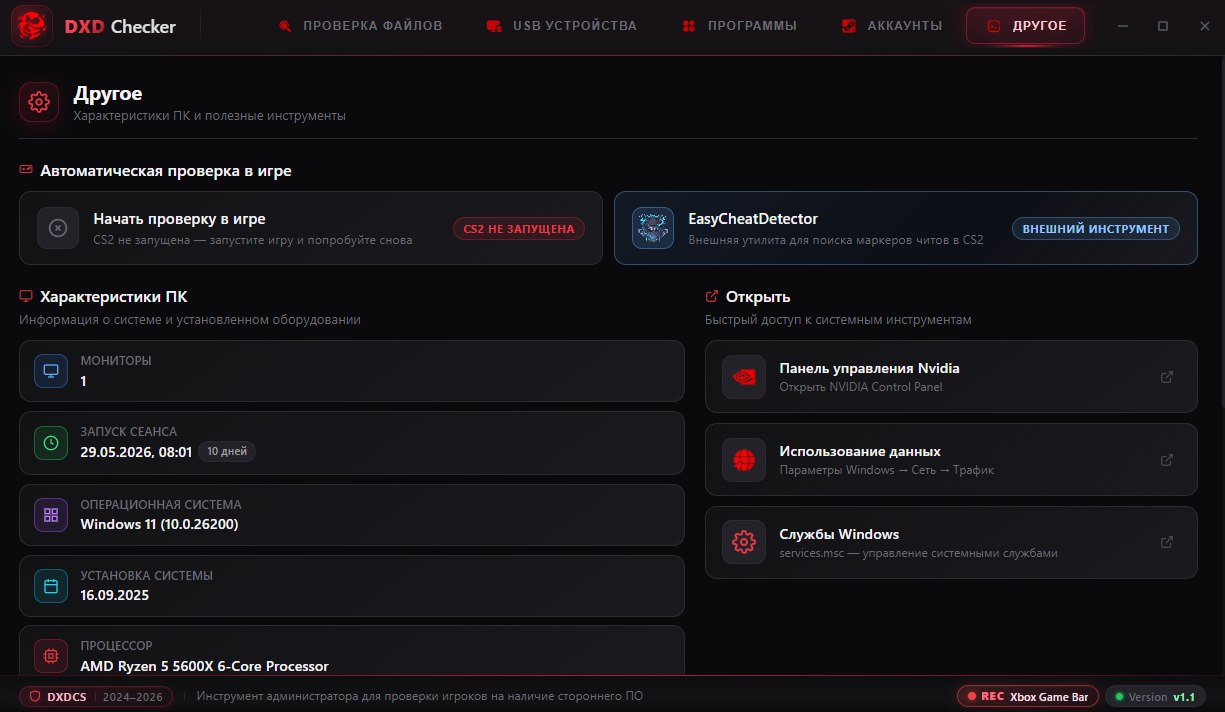Click the Nvidia logo icon
Viewport: 1225px width, 712px height.
click(x=744, y=377)
